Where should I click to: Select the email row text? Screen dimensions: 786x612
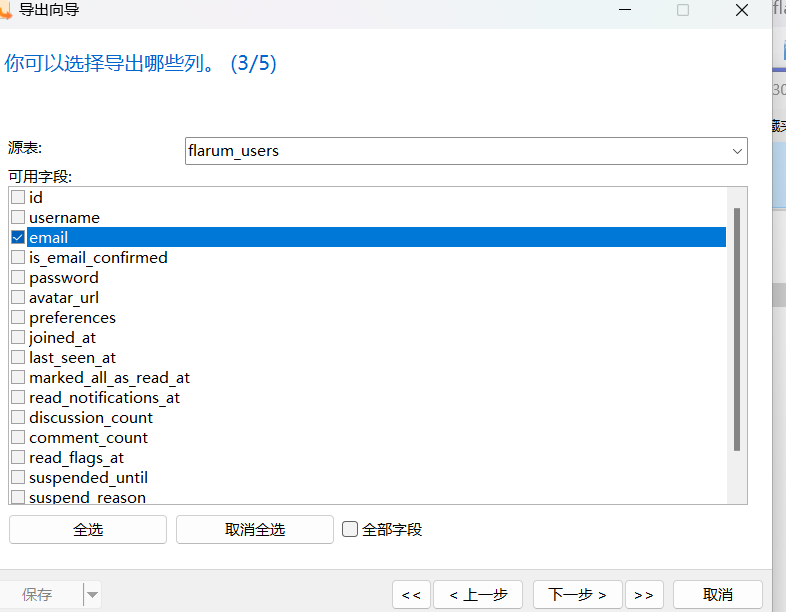(x=49, y=238)
